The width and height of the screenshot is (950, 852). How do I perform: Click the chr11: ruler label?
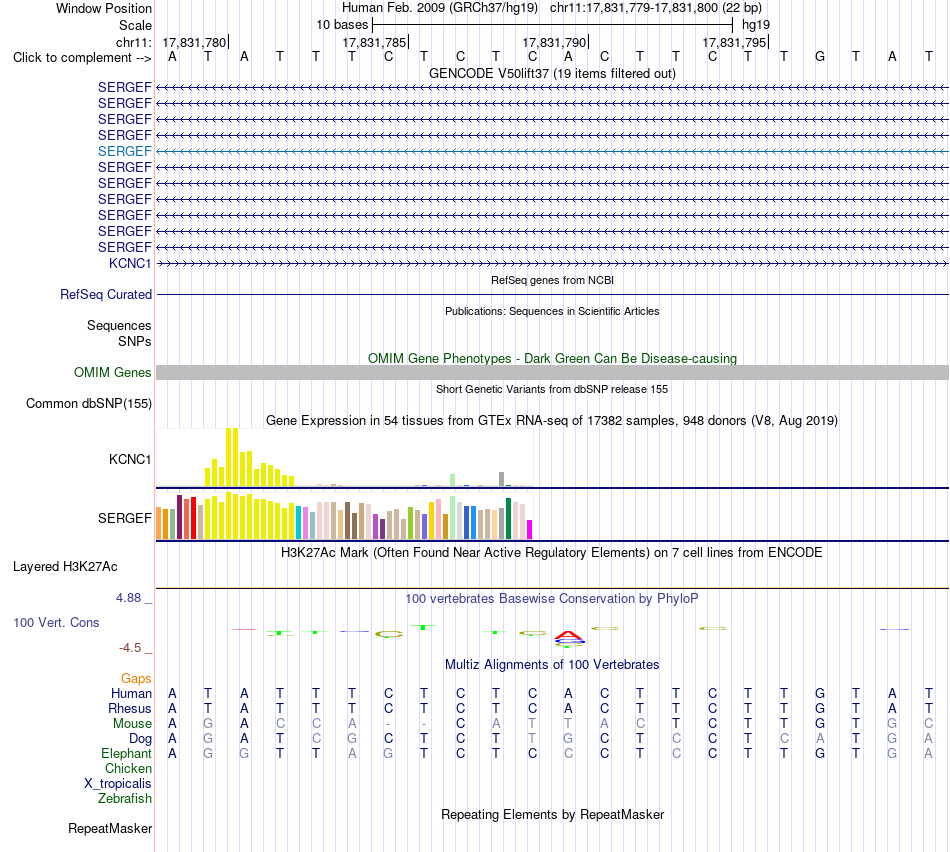tap(133, 42)
